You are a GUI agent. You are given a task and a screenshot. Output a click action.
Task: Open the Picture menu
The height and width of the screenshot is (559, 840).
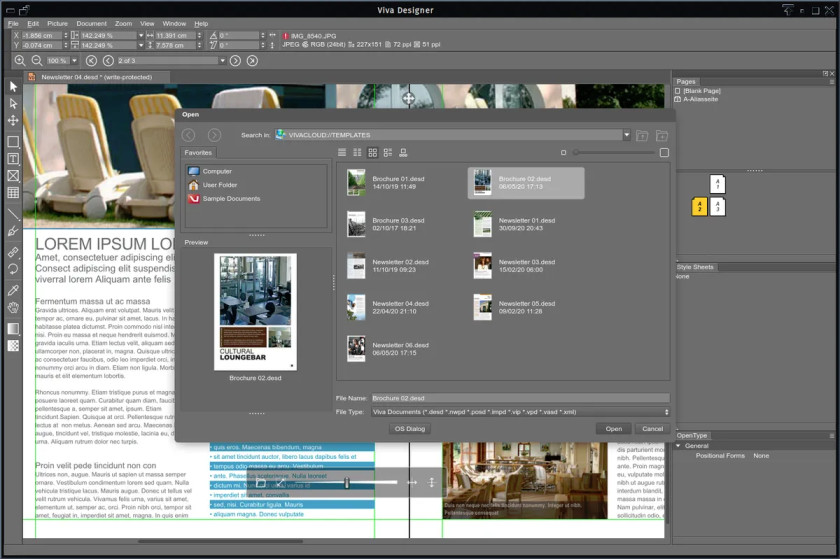tap(57, 24)
